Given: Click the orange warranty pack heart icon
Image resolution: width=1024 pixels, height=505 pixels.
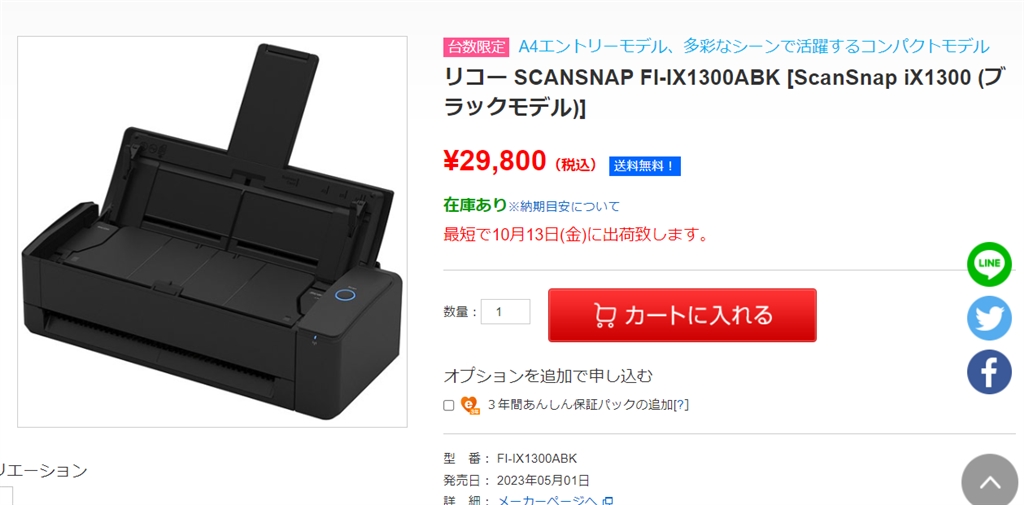Looking at the screenshot, I should tap(470, 405).
